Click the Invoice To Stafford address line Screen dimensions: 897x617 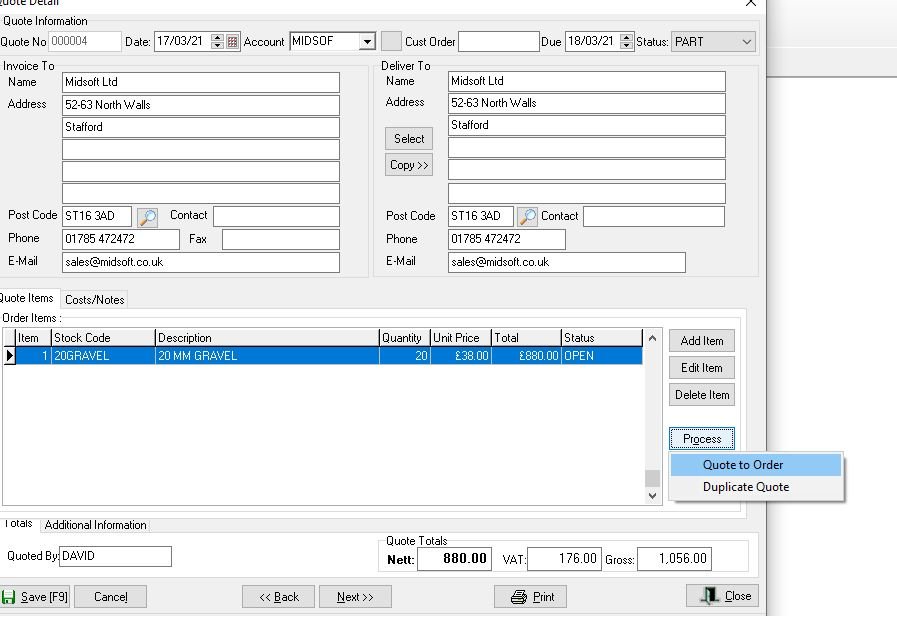tap(201, 128)
